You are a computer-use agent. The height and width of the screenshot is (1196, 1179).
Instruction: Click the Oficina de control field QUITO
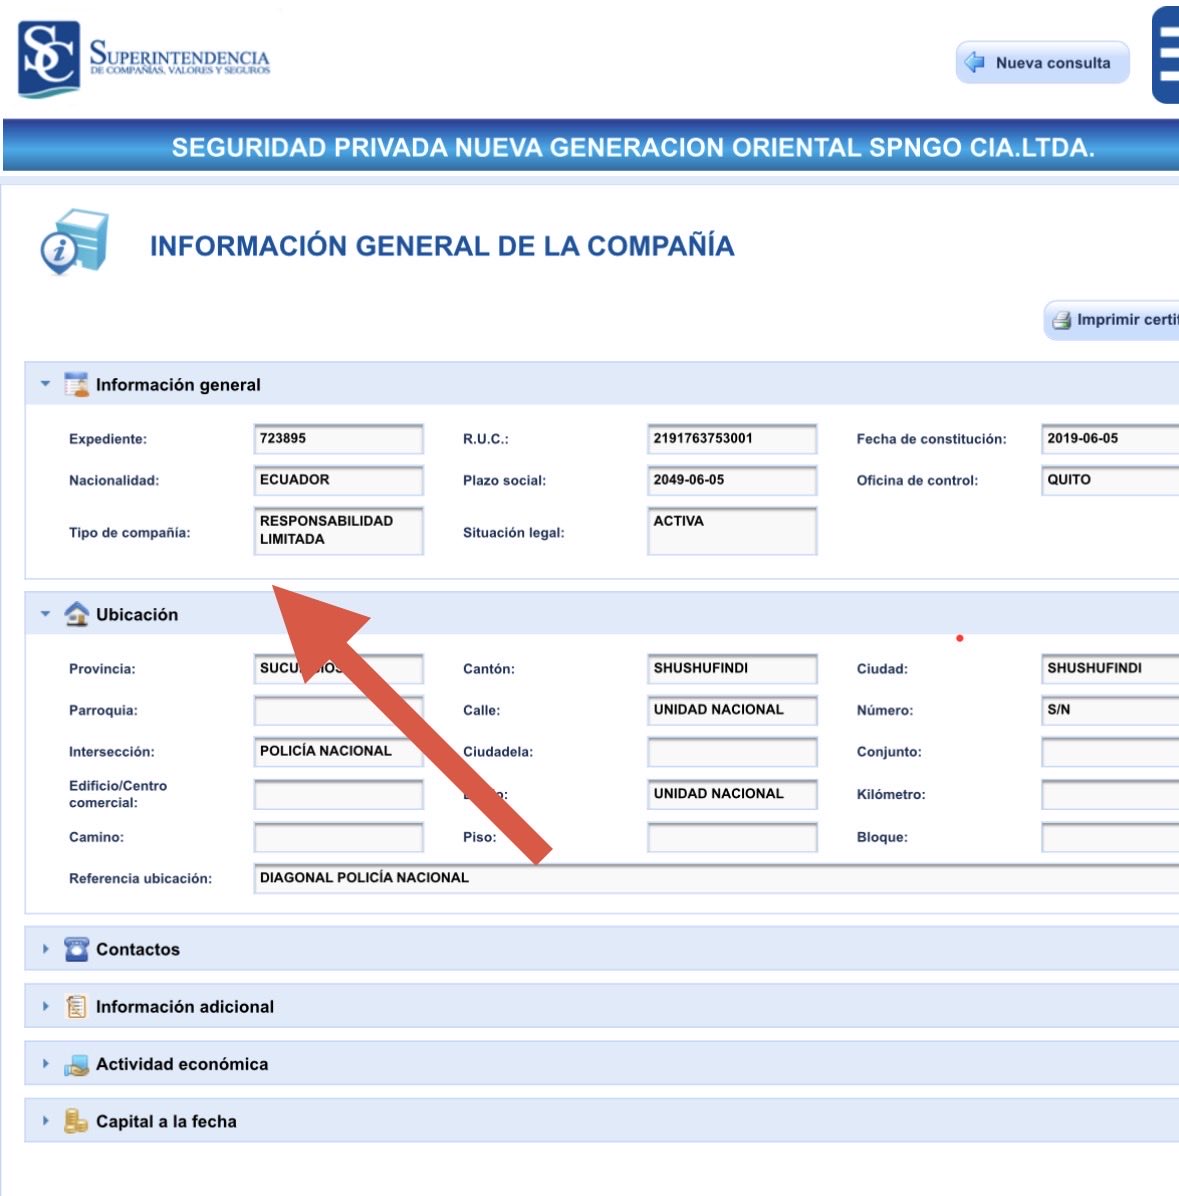(x=1110, y=480)
